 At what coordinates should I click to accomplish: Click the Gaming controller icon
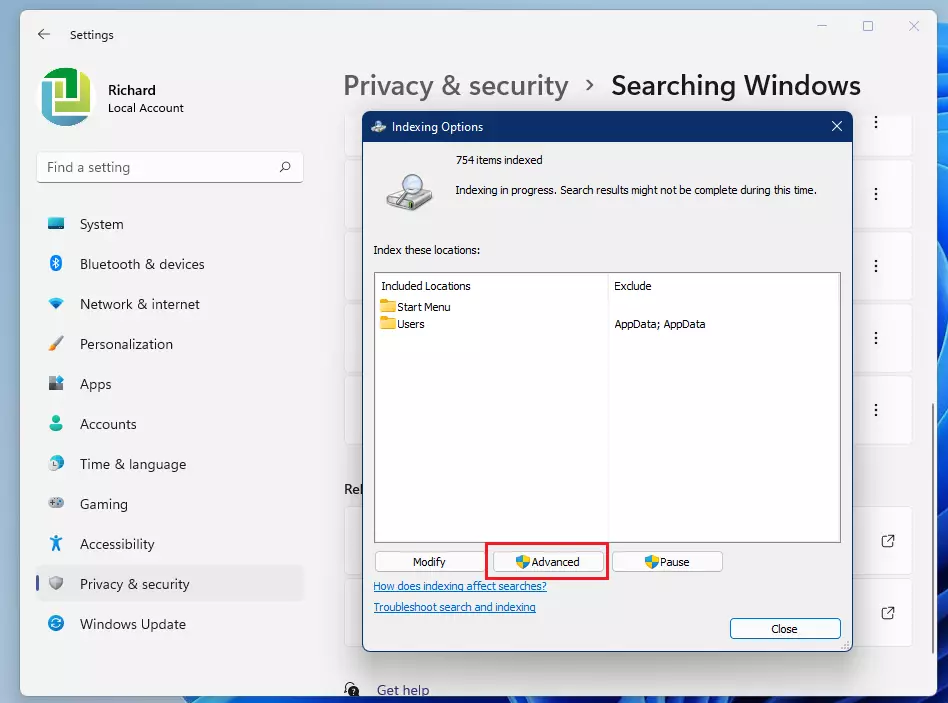[x=56, y=502]
